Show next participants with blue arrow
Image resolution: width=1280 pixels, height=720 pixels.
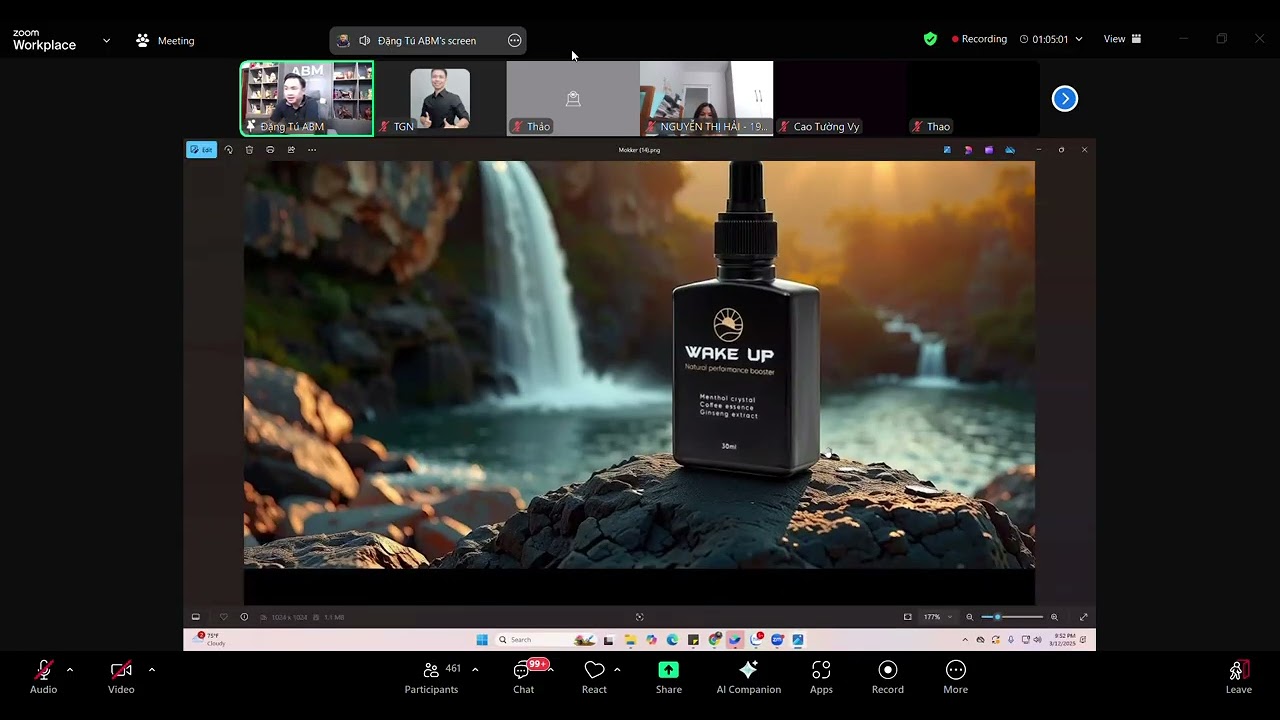1065,98
